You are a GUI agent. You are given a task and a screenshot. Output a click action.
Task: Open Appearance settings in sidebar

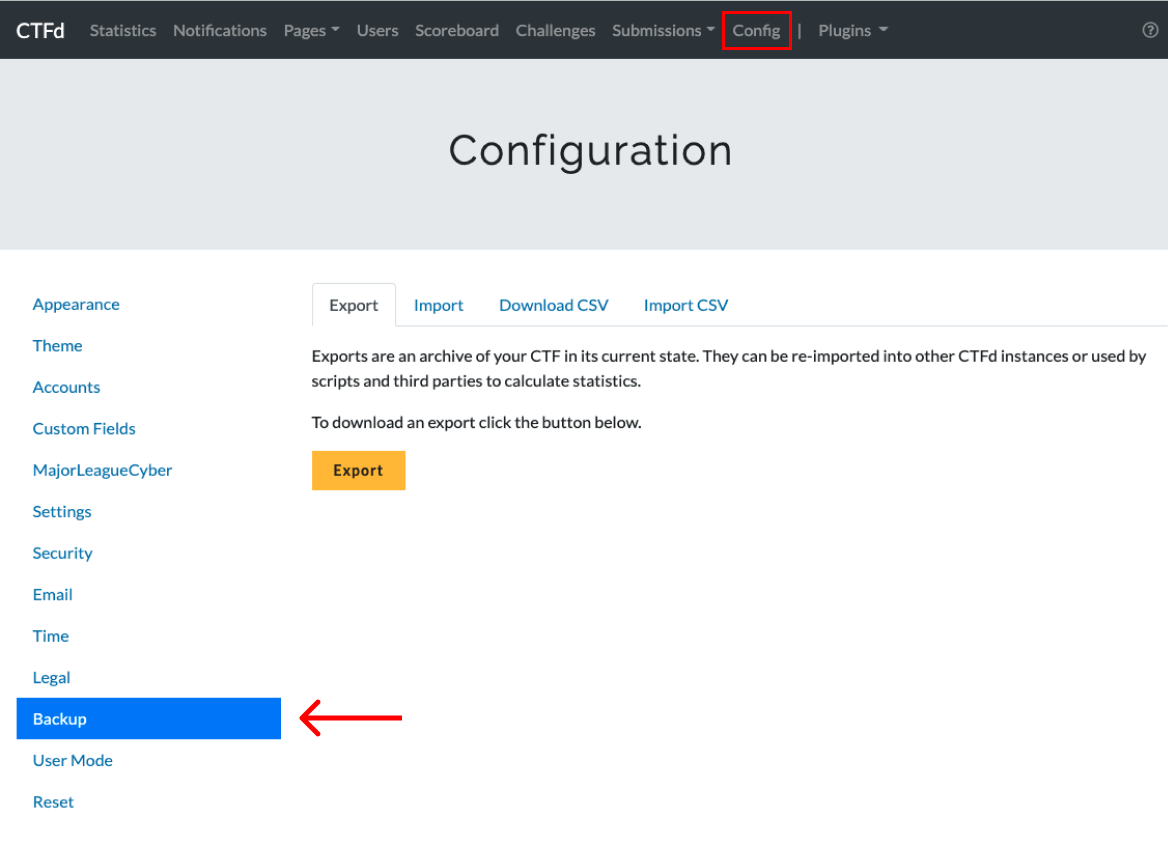pyautogui.click(x=76, y=304)
